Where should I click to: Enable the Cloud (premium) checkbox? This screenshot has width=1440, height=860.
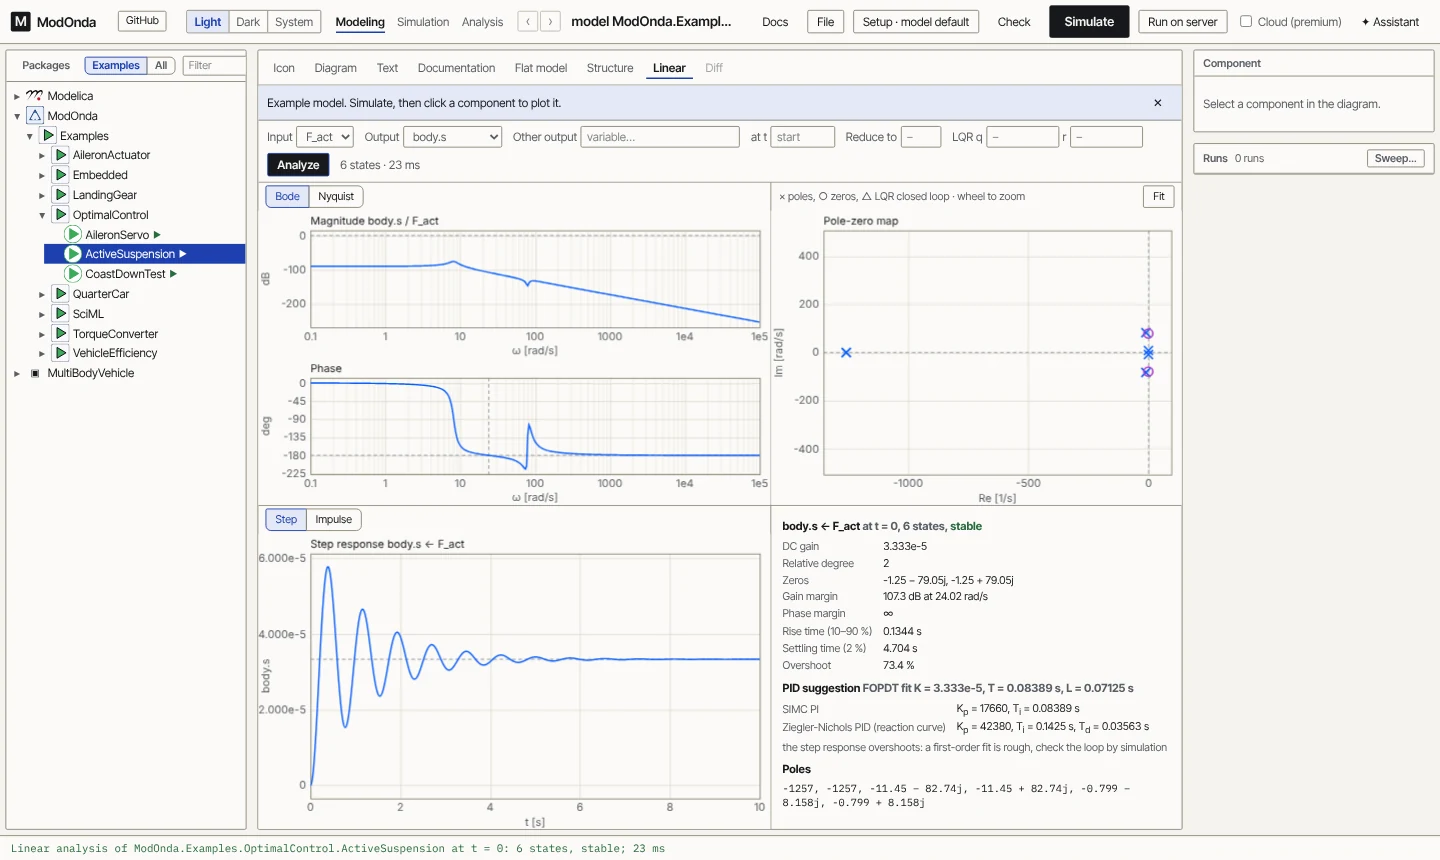[1246, 21]
